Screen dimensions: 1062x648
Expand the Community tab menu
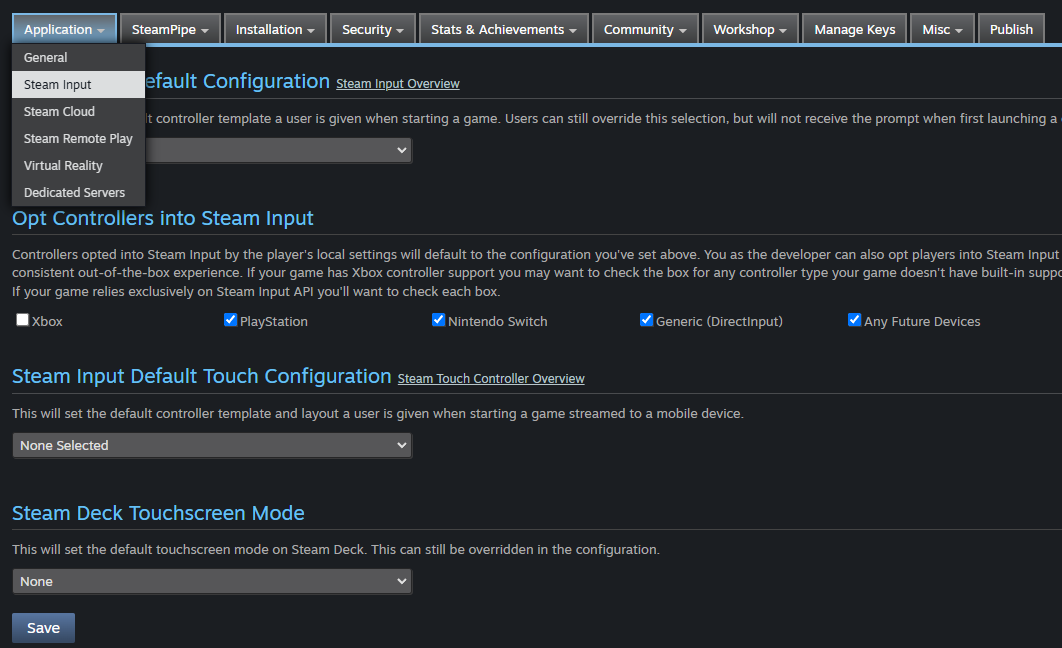click(645, 29)
